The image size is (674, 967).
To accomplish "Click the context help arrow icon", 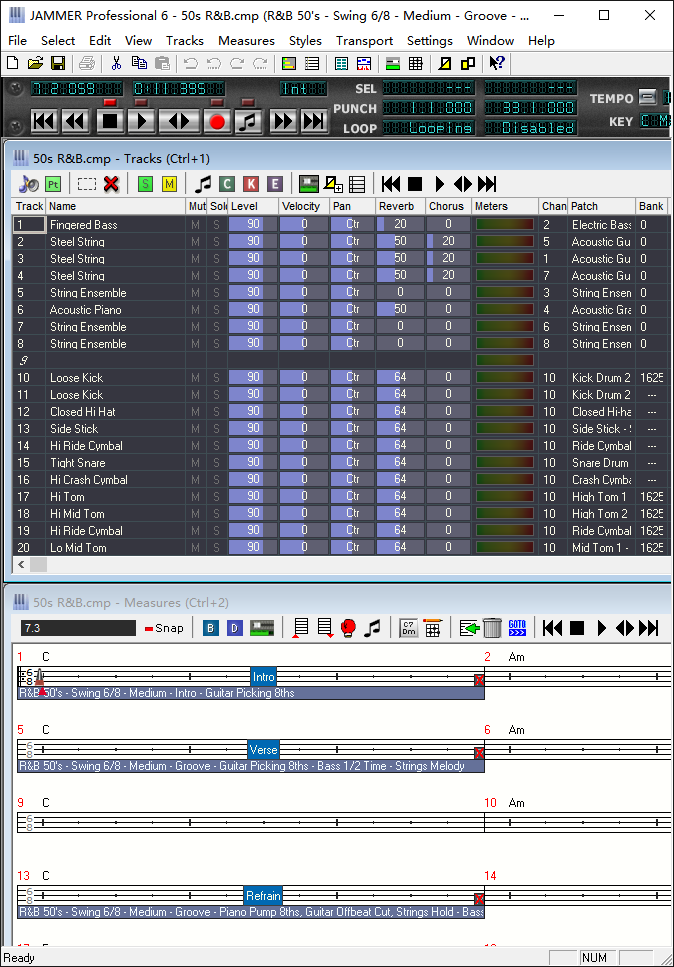I will tap(498, 63).
